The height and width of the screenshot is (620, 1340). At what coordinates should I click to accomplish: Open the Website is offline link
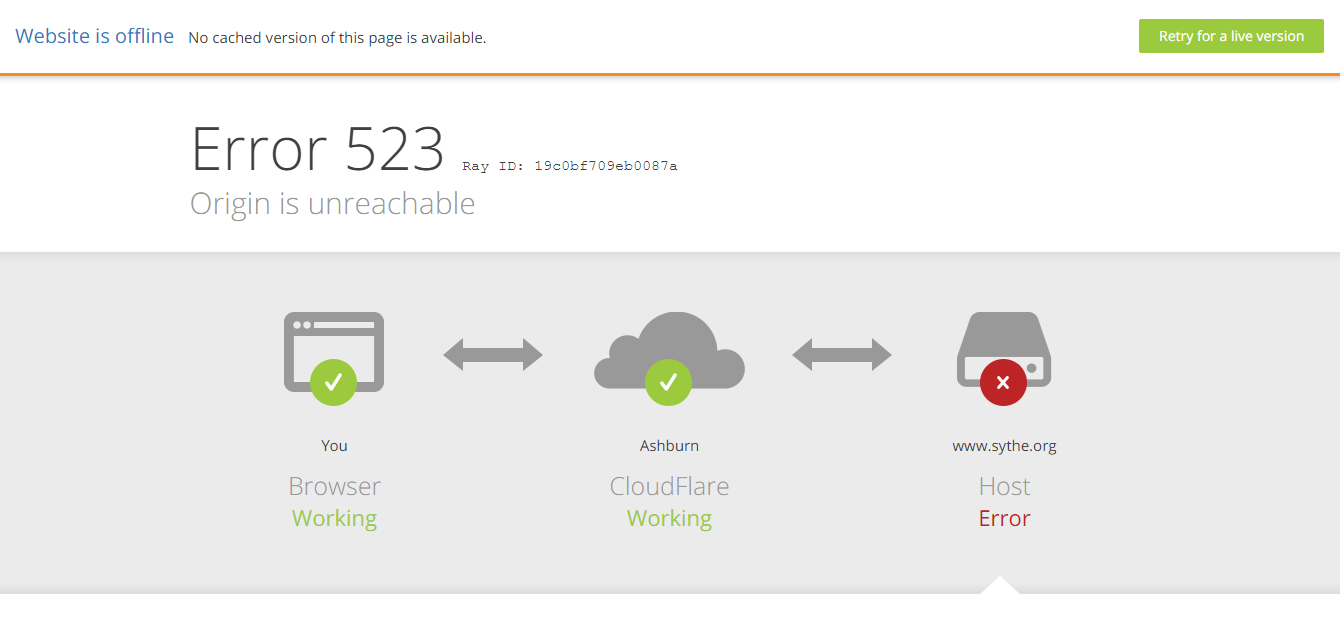click(94, 36)
